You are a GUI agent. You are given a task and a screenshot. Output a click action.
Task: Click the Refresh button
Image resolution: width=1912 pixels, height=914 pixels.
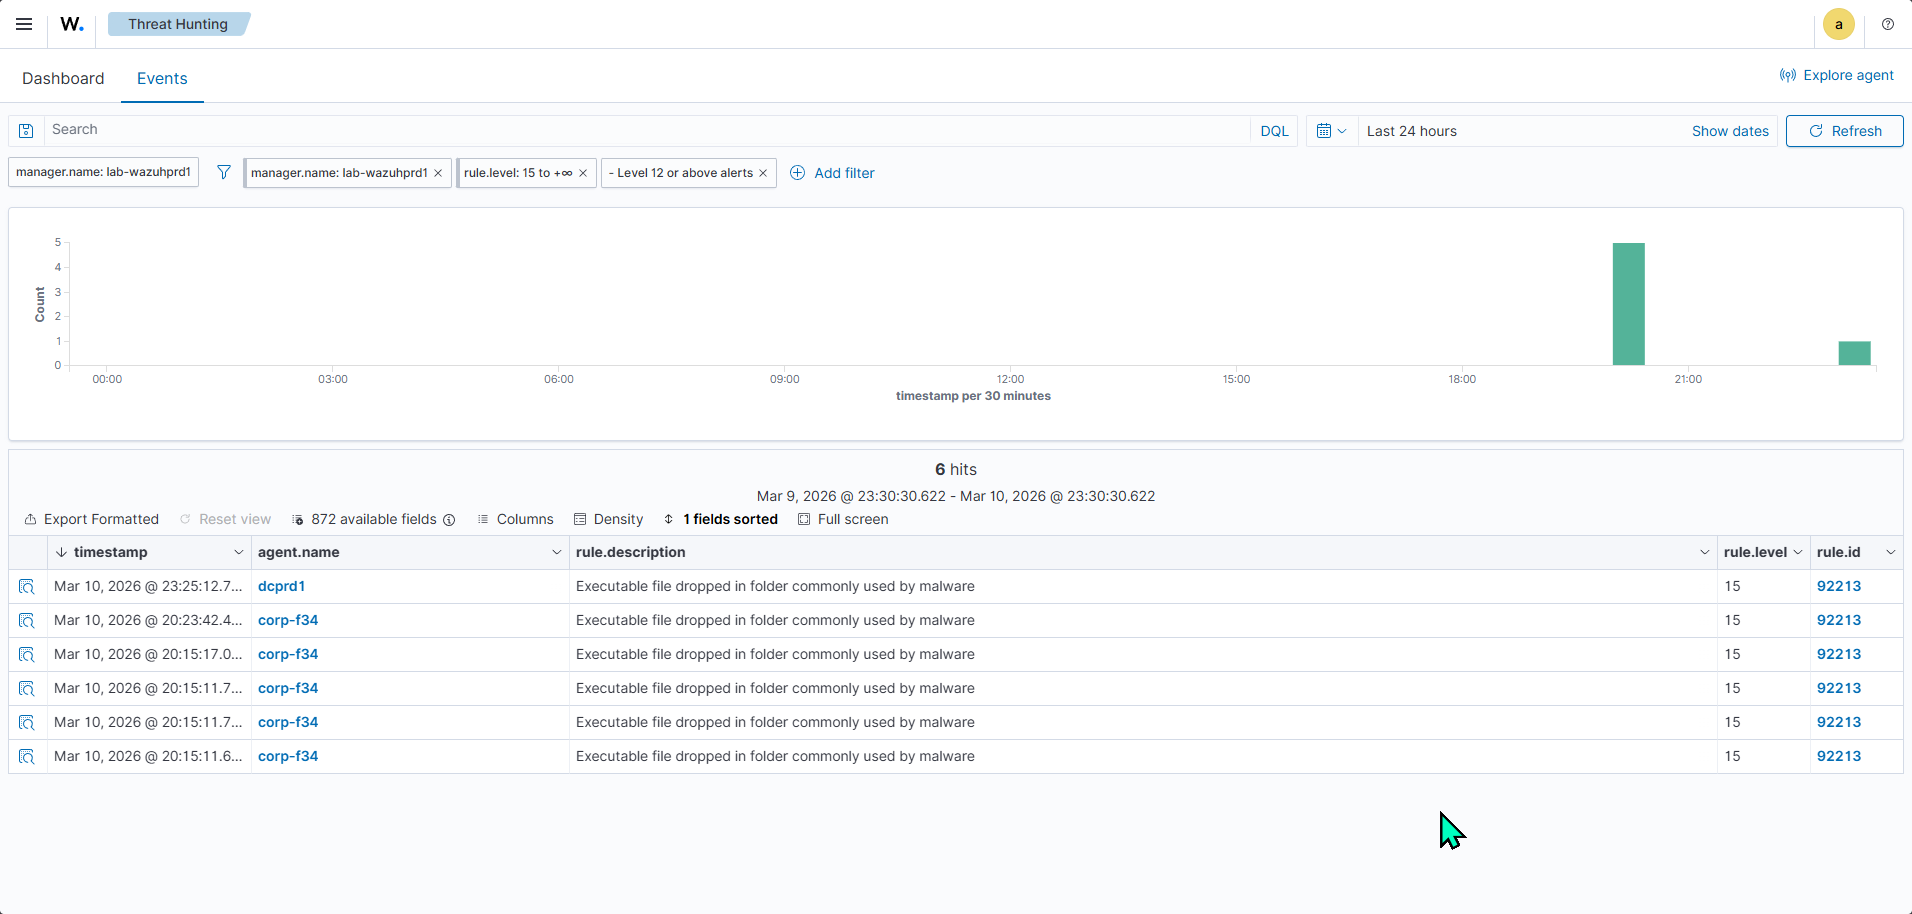click(1844, 131)
